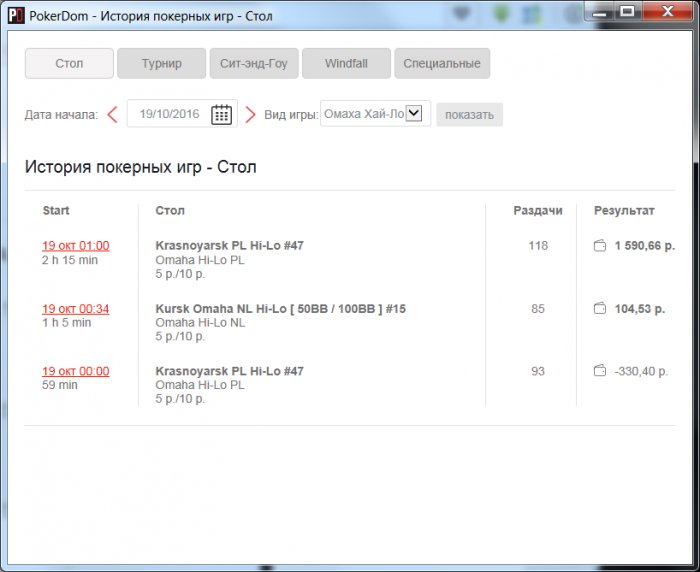This screenshot has width=700, height=572.
Task: Select Kursk Omaha NL Hi-Lo #15 table name
Action: pyautogui.click(x=281, y=309)
